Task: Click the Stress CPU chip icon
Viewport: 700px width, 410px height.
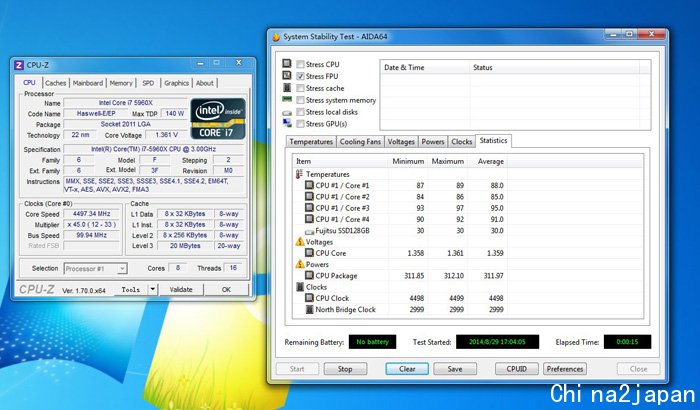Action: point(287,64)
